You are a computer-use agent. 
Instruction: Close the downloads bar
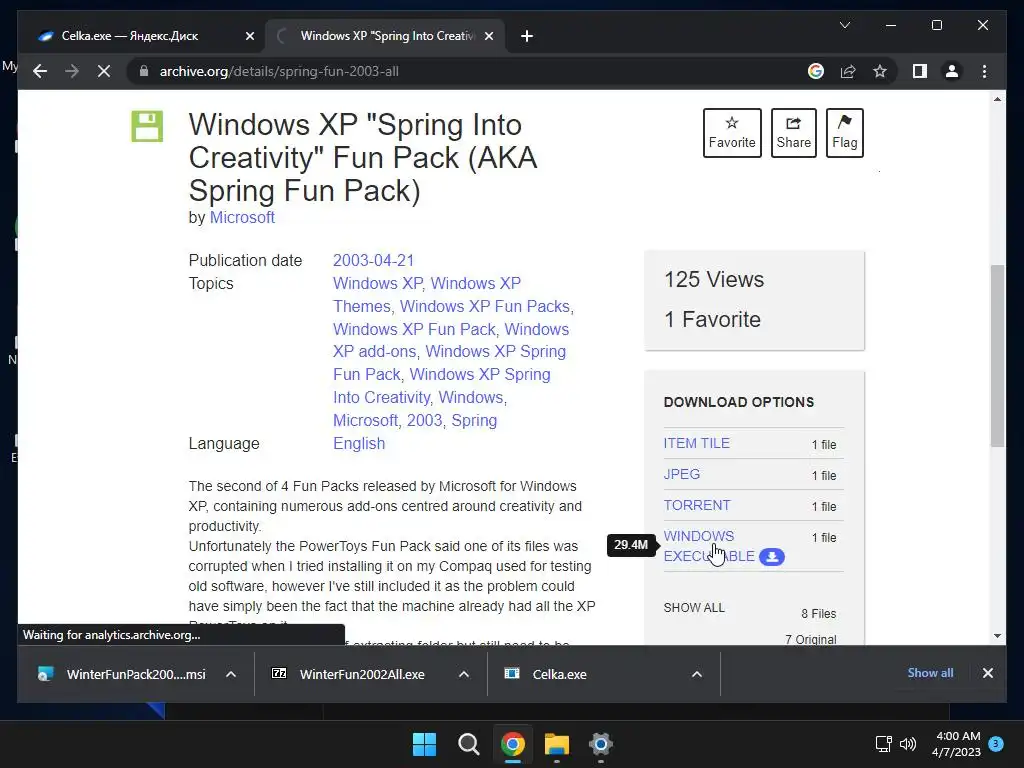(x=987, y=673)
